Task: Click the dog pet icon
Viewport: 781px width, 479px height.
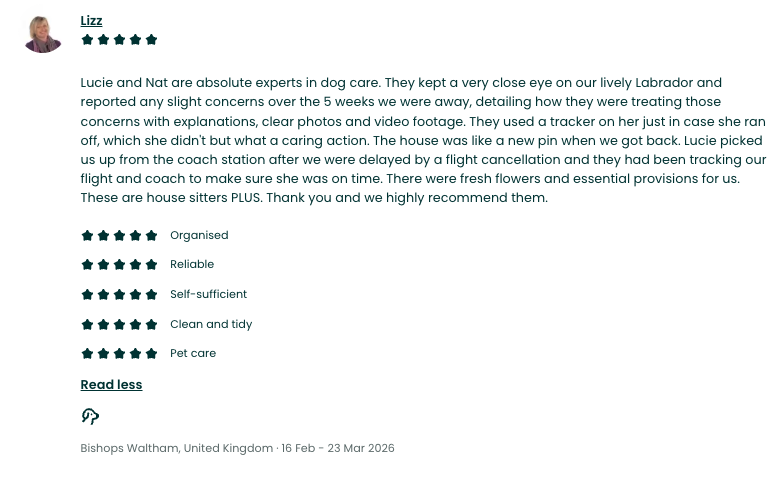Action: point(90,416)
